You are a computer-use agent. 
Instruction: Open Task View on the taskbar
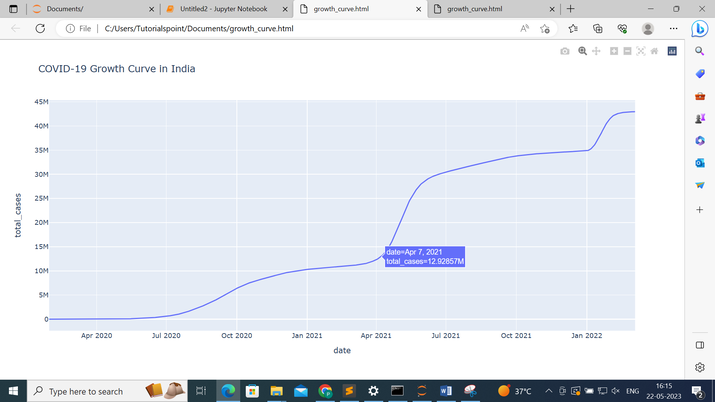pyautogui.click(x=201, y=391)
